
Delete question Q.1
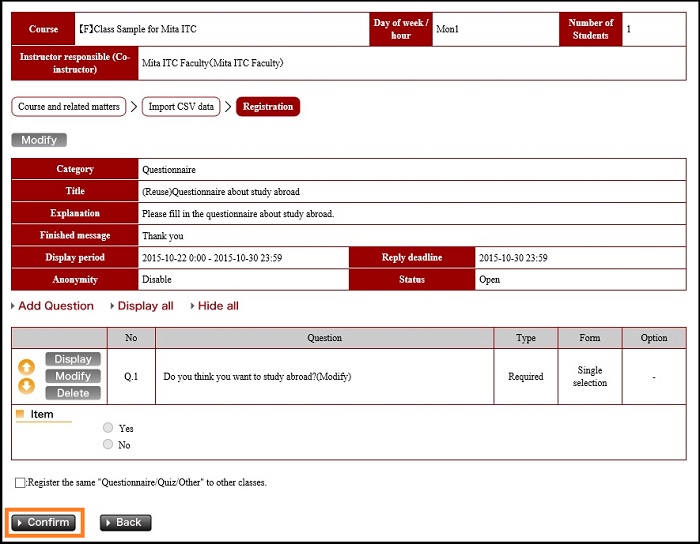(x=73, y=393)
